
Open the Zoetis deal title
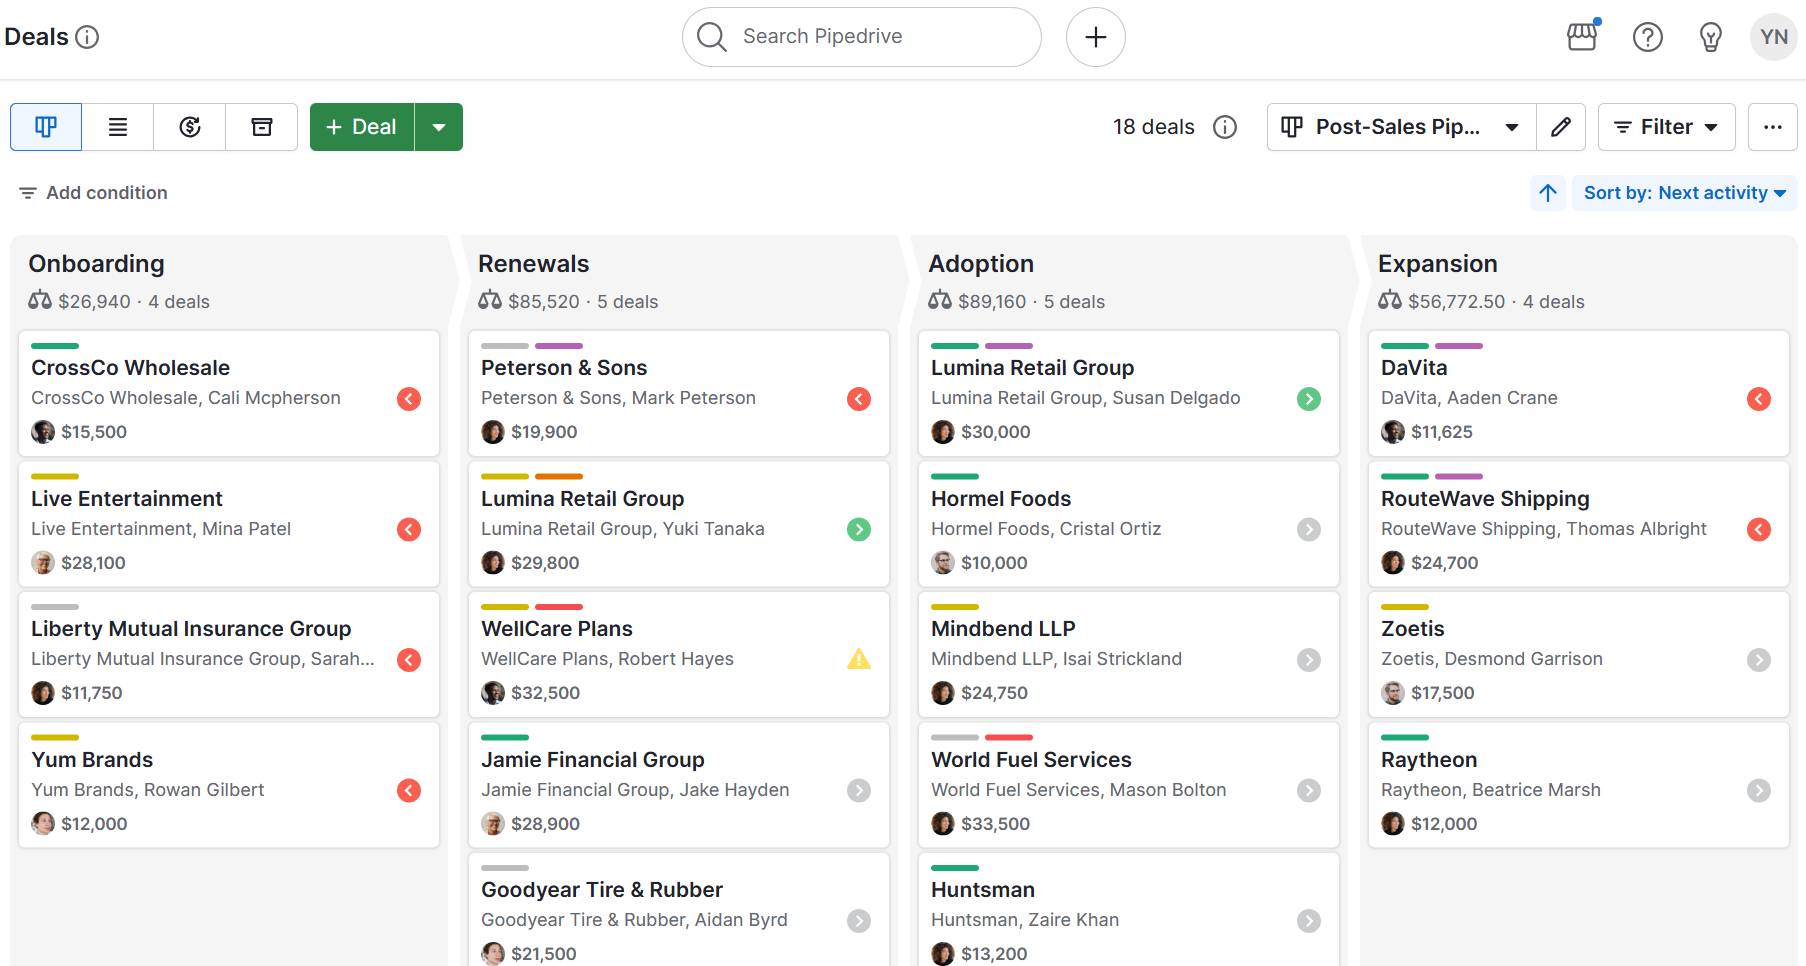tap(1413, 629)
